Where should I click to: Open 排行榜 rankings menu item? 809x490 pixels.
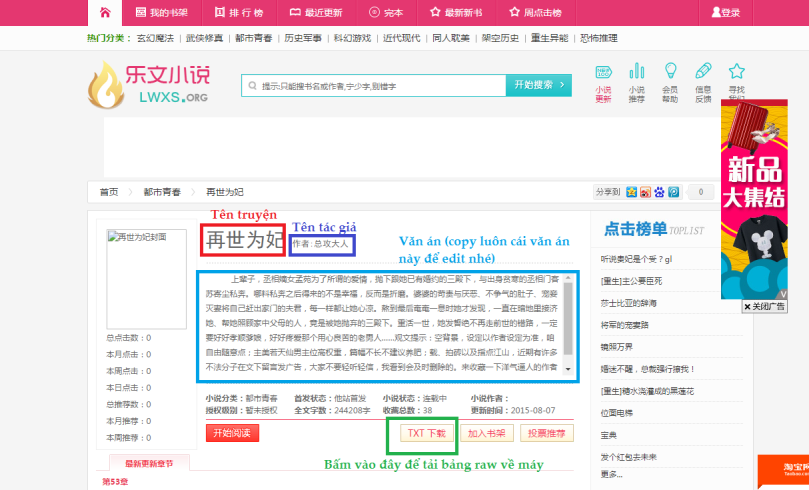point(239,13)
